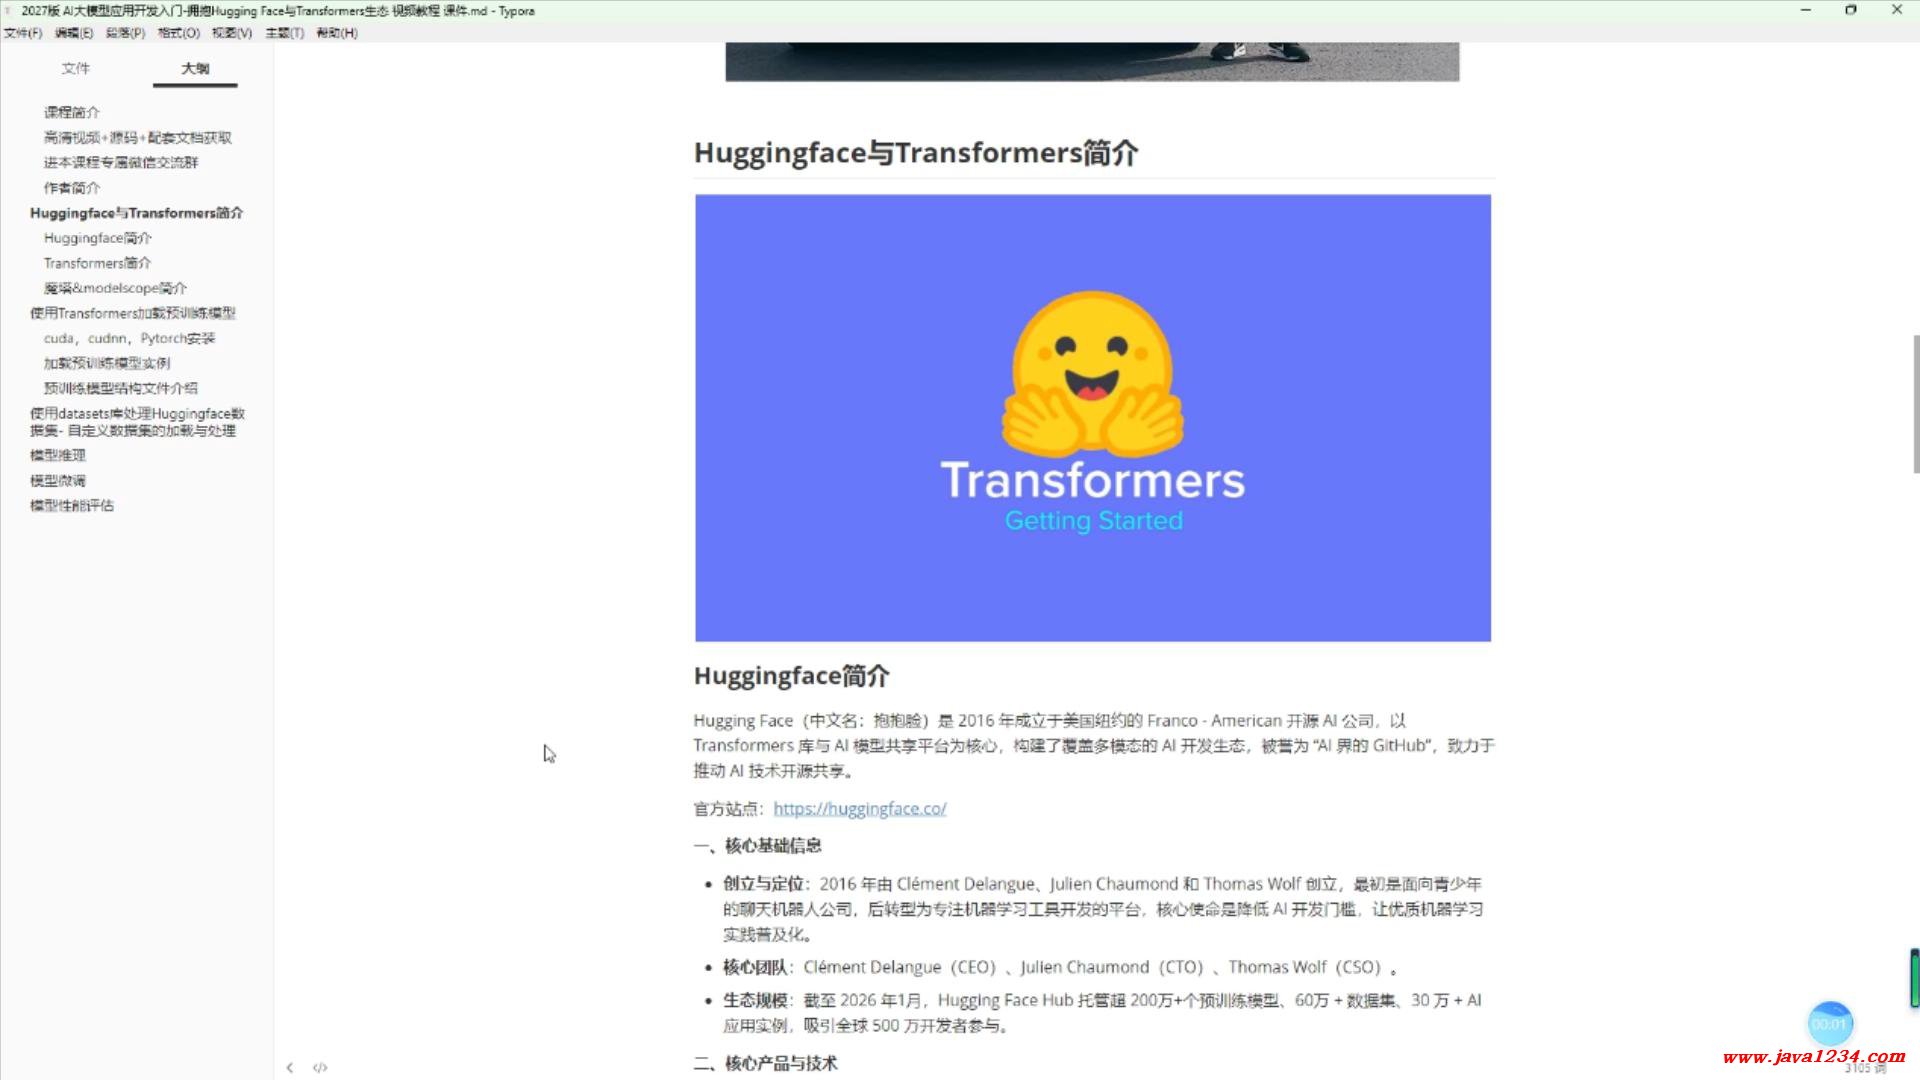Click the sidebar collapse arrow icon
This screenshot has height=1080, width=1920.
(290, 1067)
